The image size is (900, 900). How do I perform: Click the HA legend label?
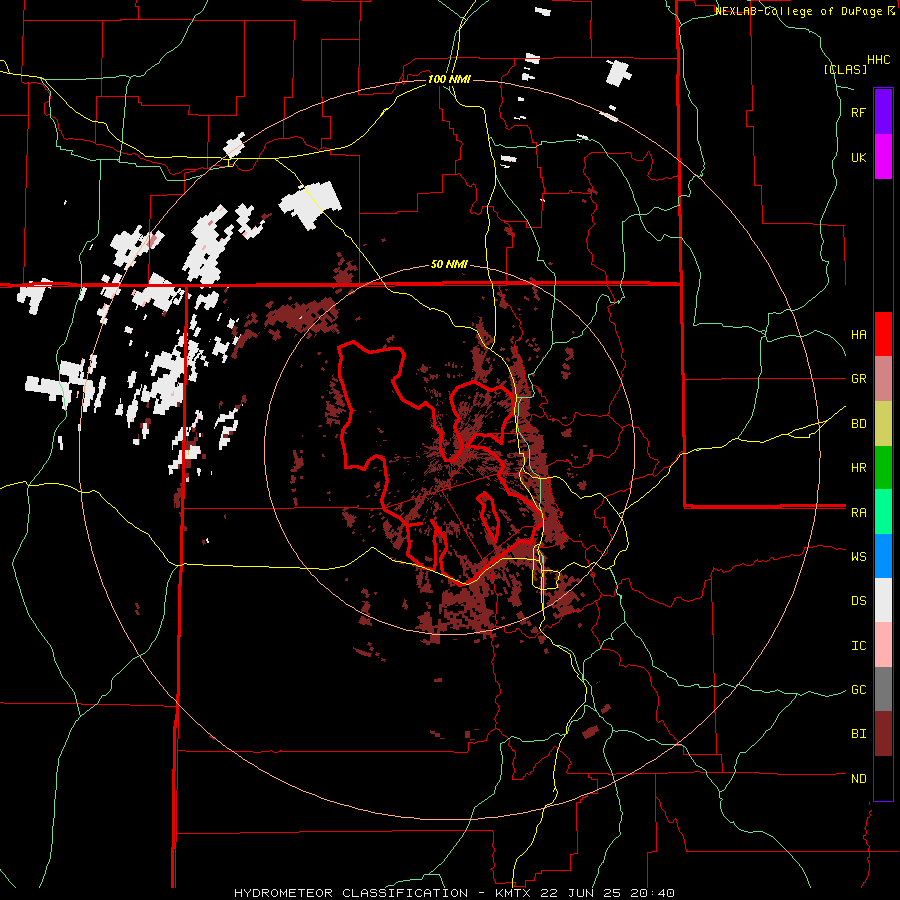[x=859, y=334]
